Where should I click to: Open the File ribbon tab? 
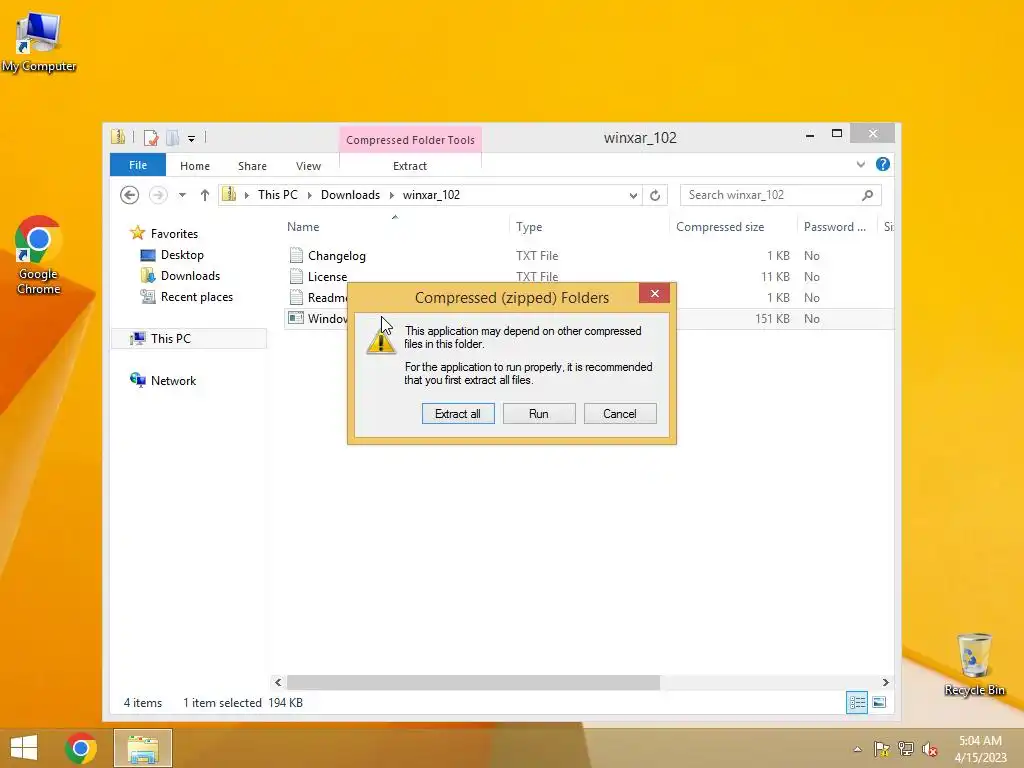tap(138, 165)
